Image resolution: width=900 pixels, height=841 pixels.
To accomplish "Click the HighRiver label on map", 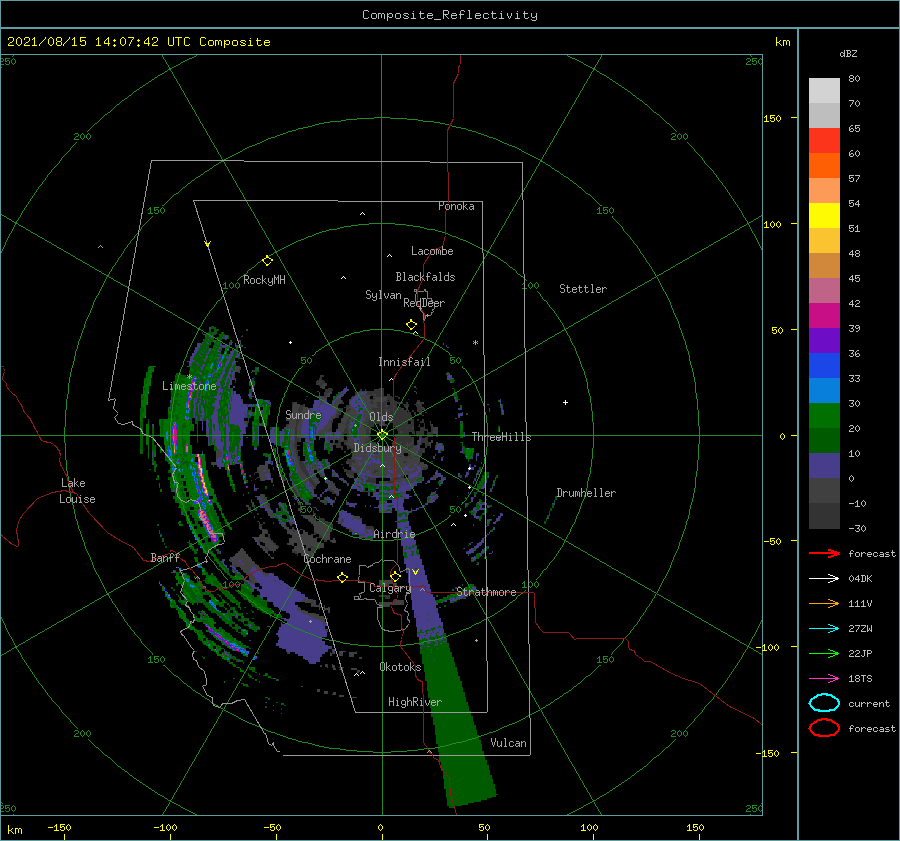I will click(415, 702).
